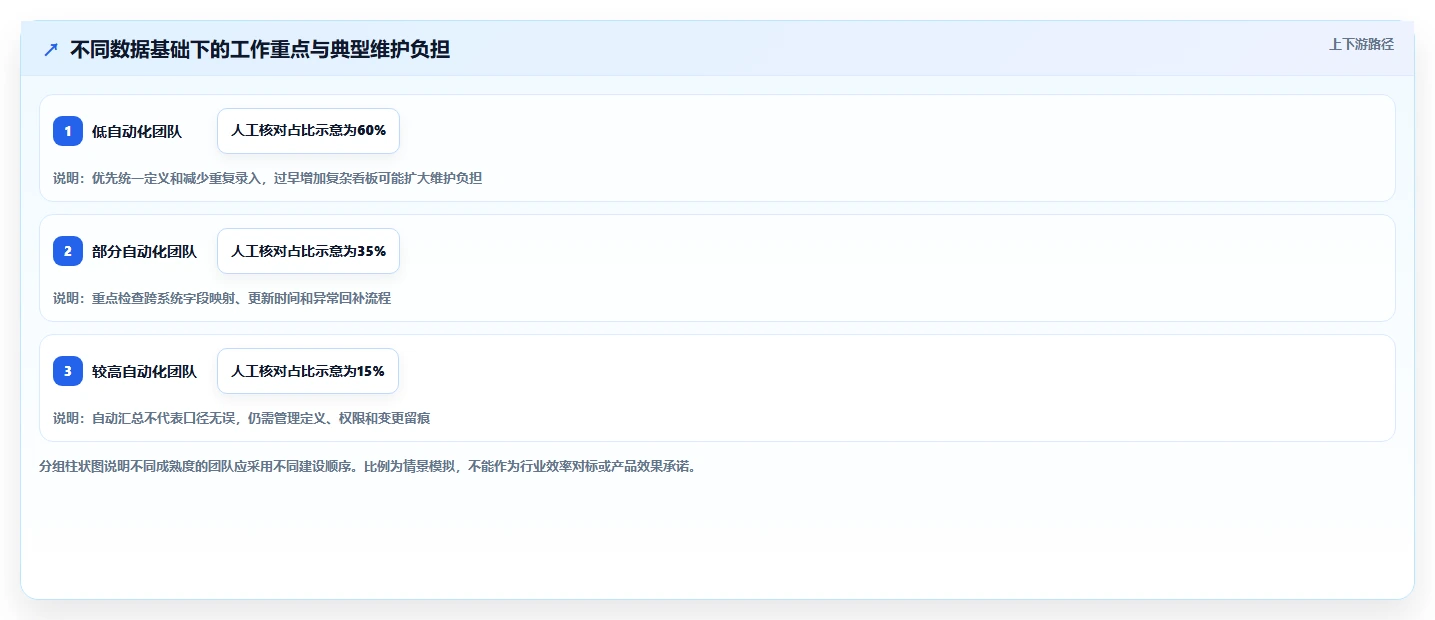
Task: Click the 较高自动化团队 label
Action: tap(145, 371)
